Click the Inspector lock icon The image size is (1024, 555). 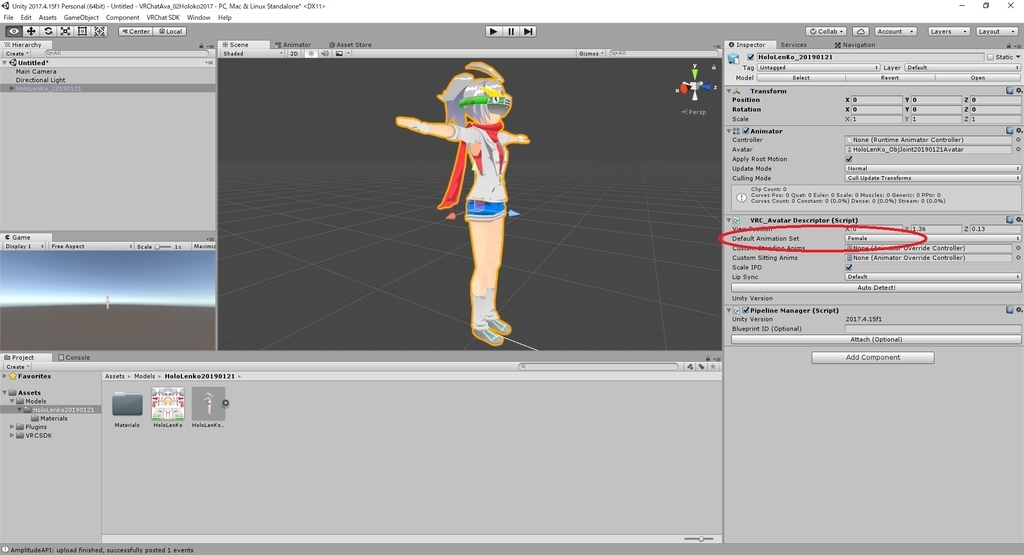(x=1008, y=45)
